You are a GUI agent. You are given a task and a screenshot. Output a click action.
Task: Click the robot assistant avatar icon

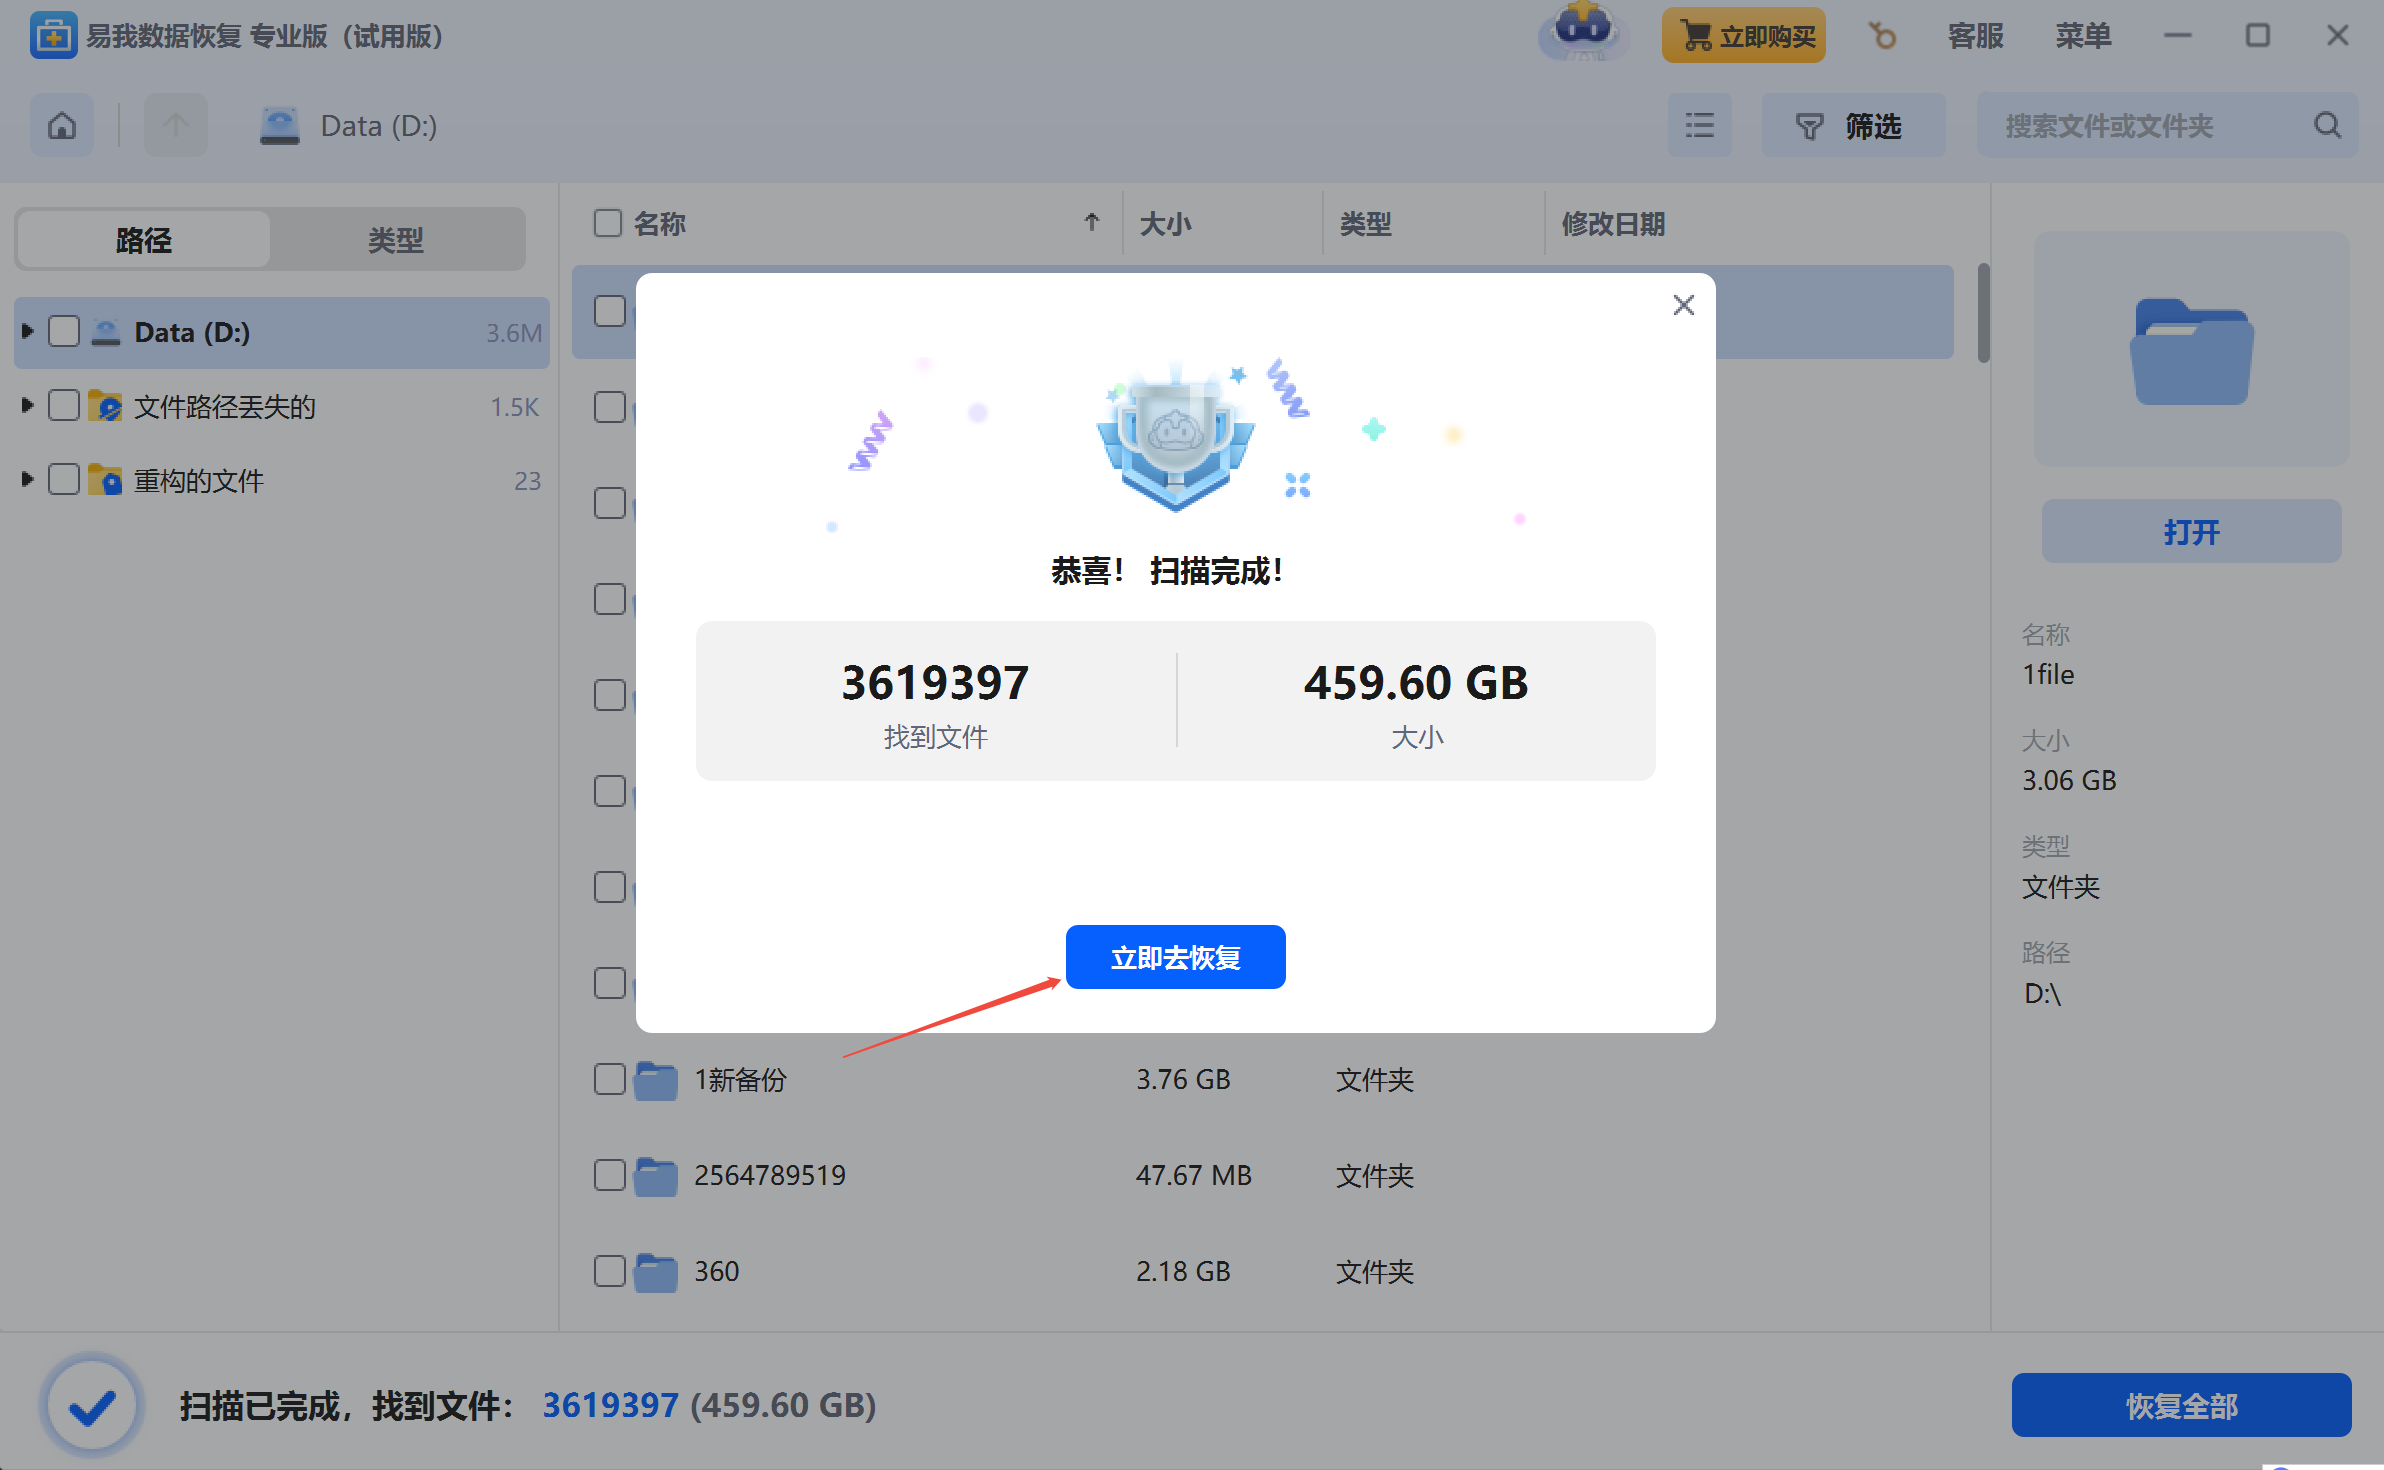(1583, 32)
